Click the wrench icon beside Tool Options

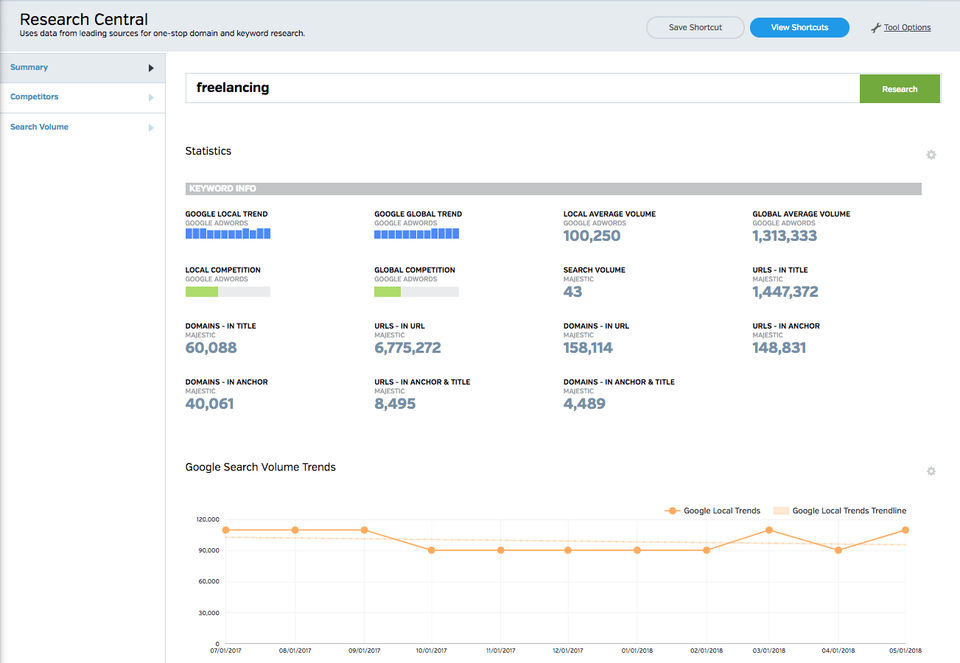(x=876, y=28)
